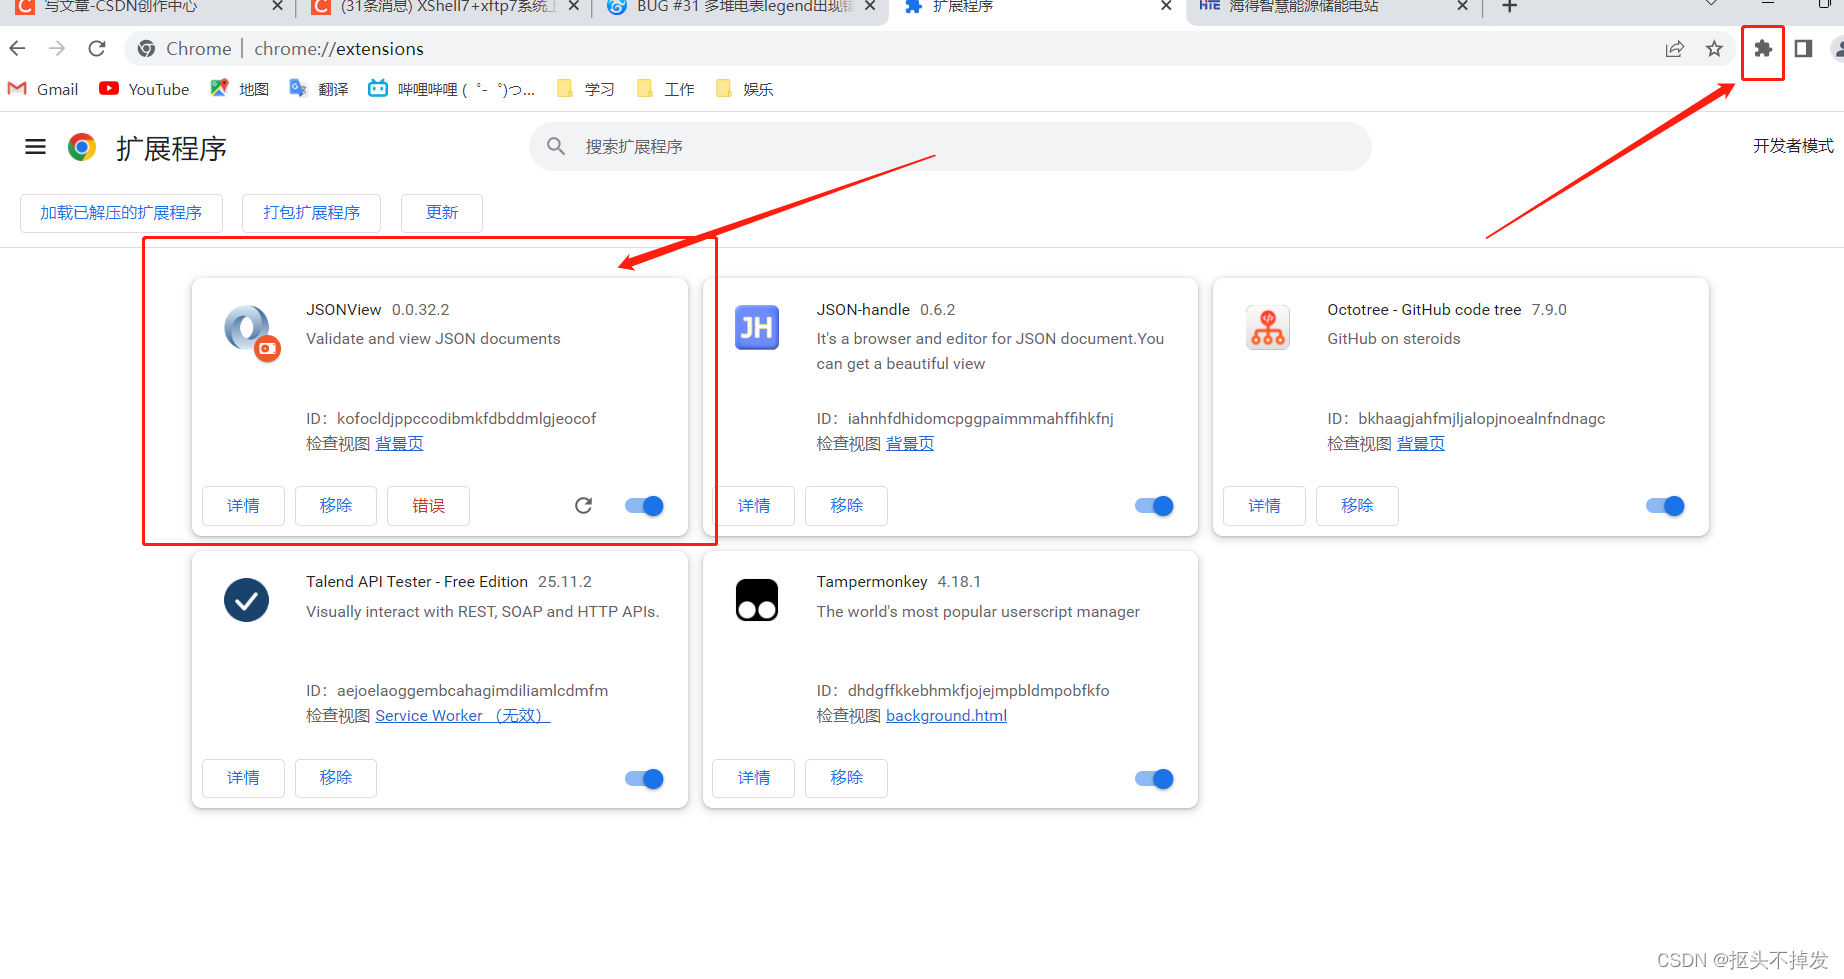Open 详情 details for JSONView
1844x979 pixels.
point(243,506)
